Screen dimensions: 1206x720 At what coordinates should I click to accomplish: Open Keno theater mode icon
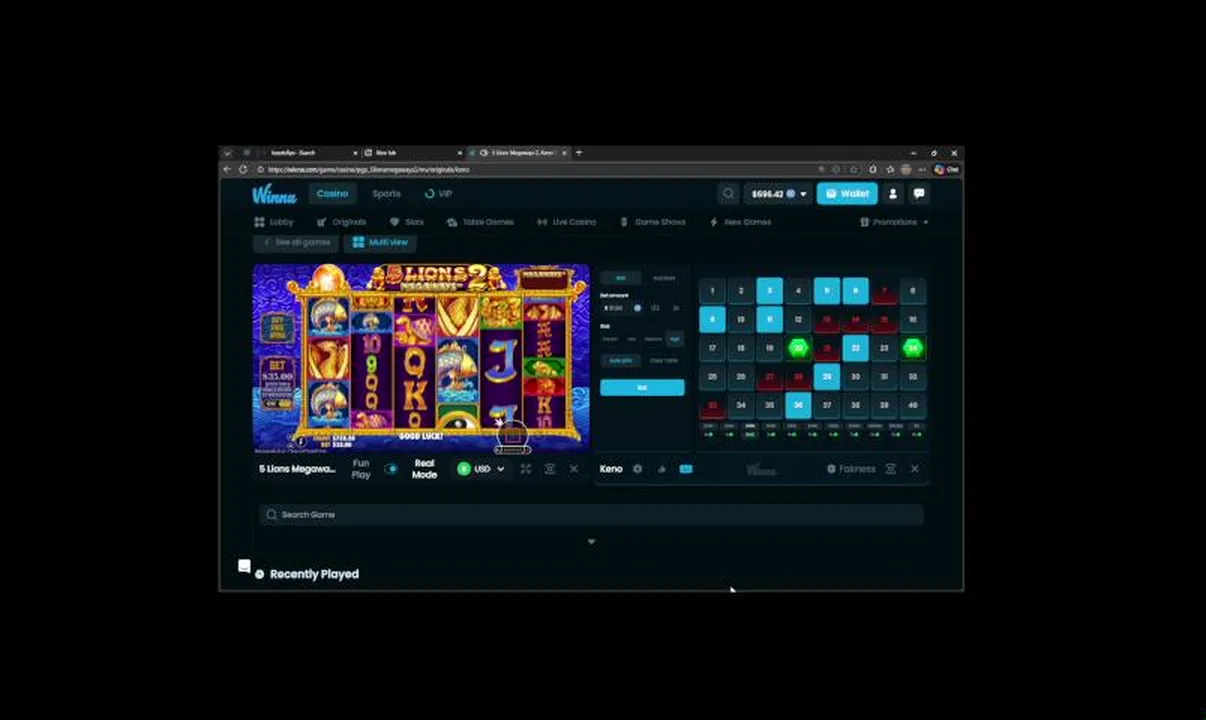click(x=890, y=469)
